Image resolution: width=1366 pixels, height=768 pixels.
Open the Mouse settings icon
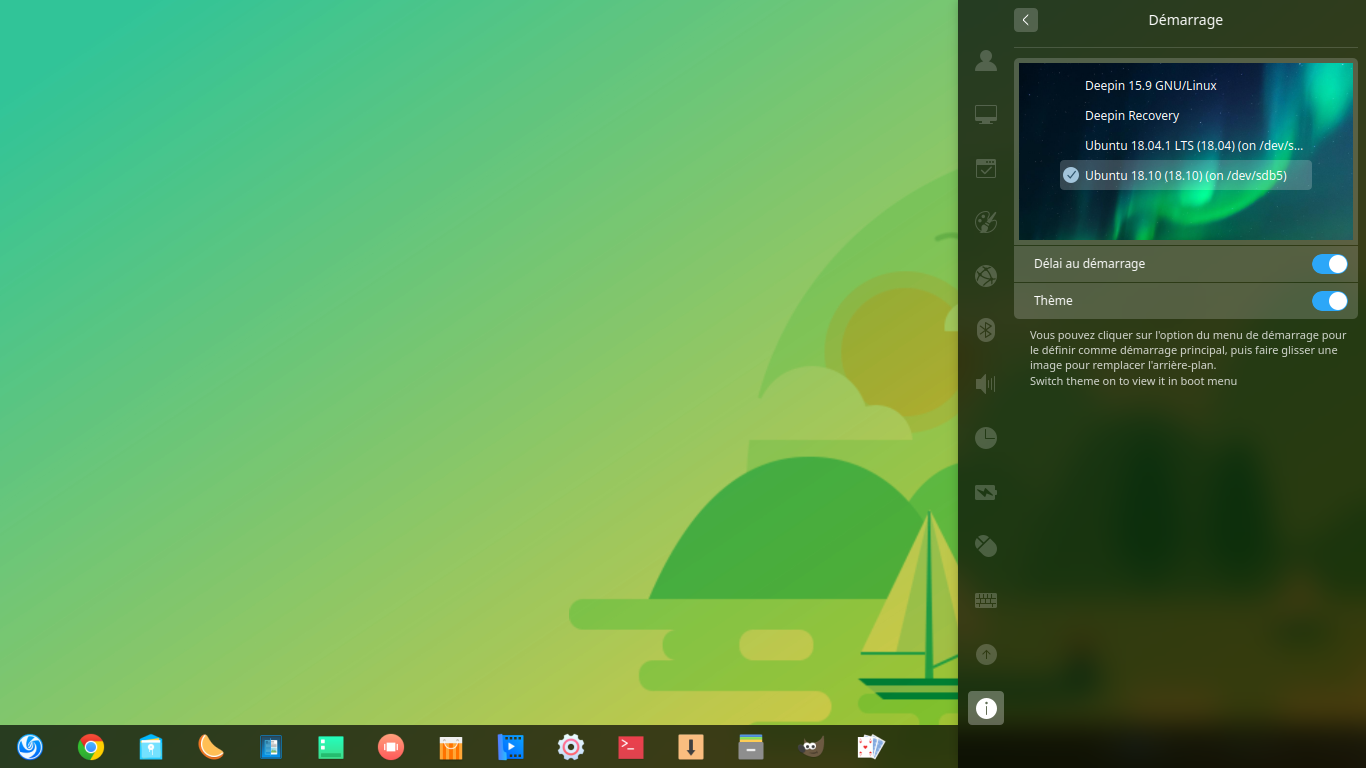pos(986,546)
